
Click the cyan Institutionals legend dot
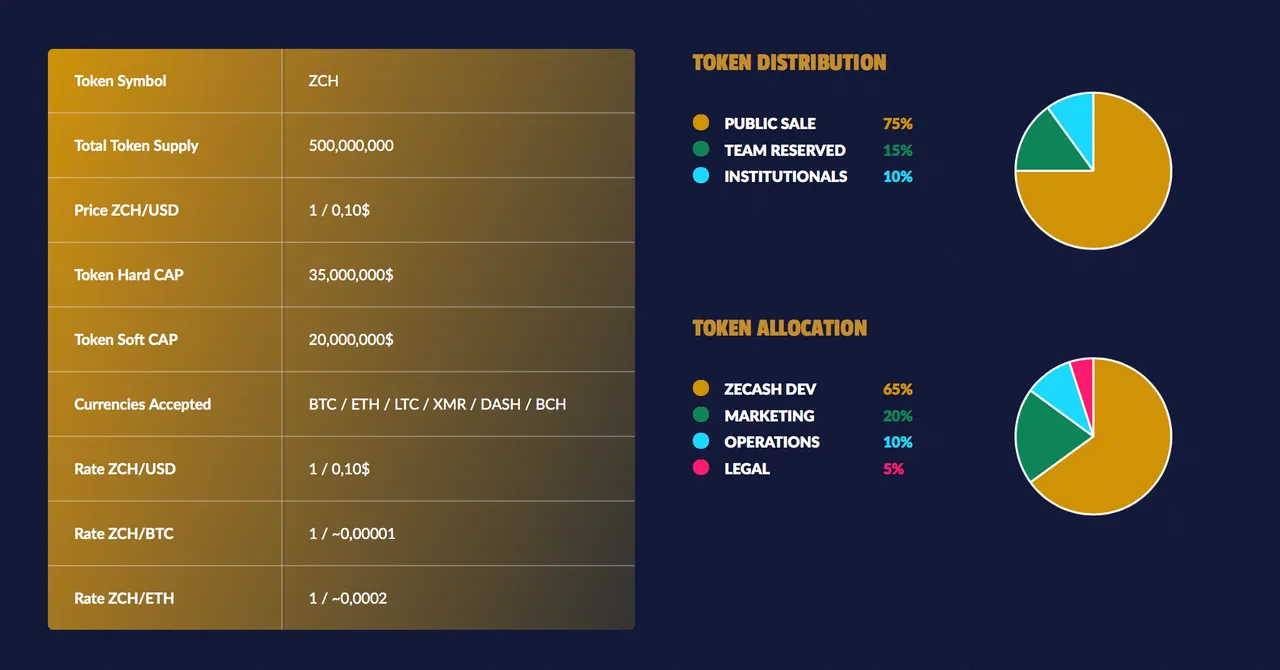coord(701,176)
